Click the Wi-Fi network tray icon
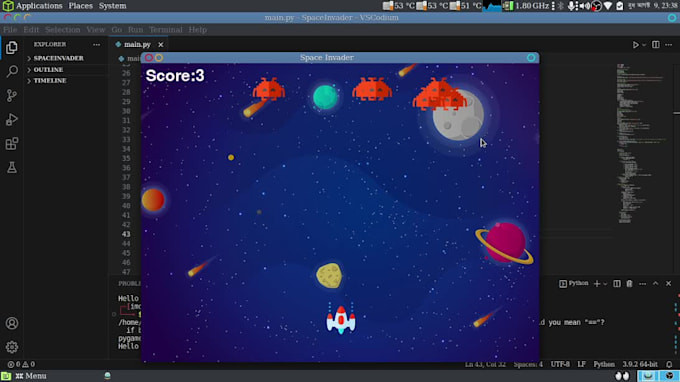 [x=608, y=6]
